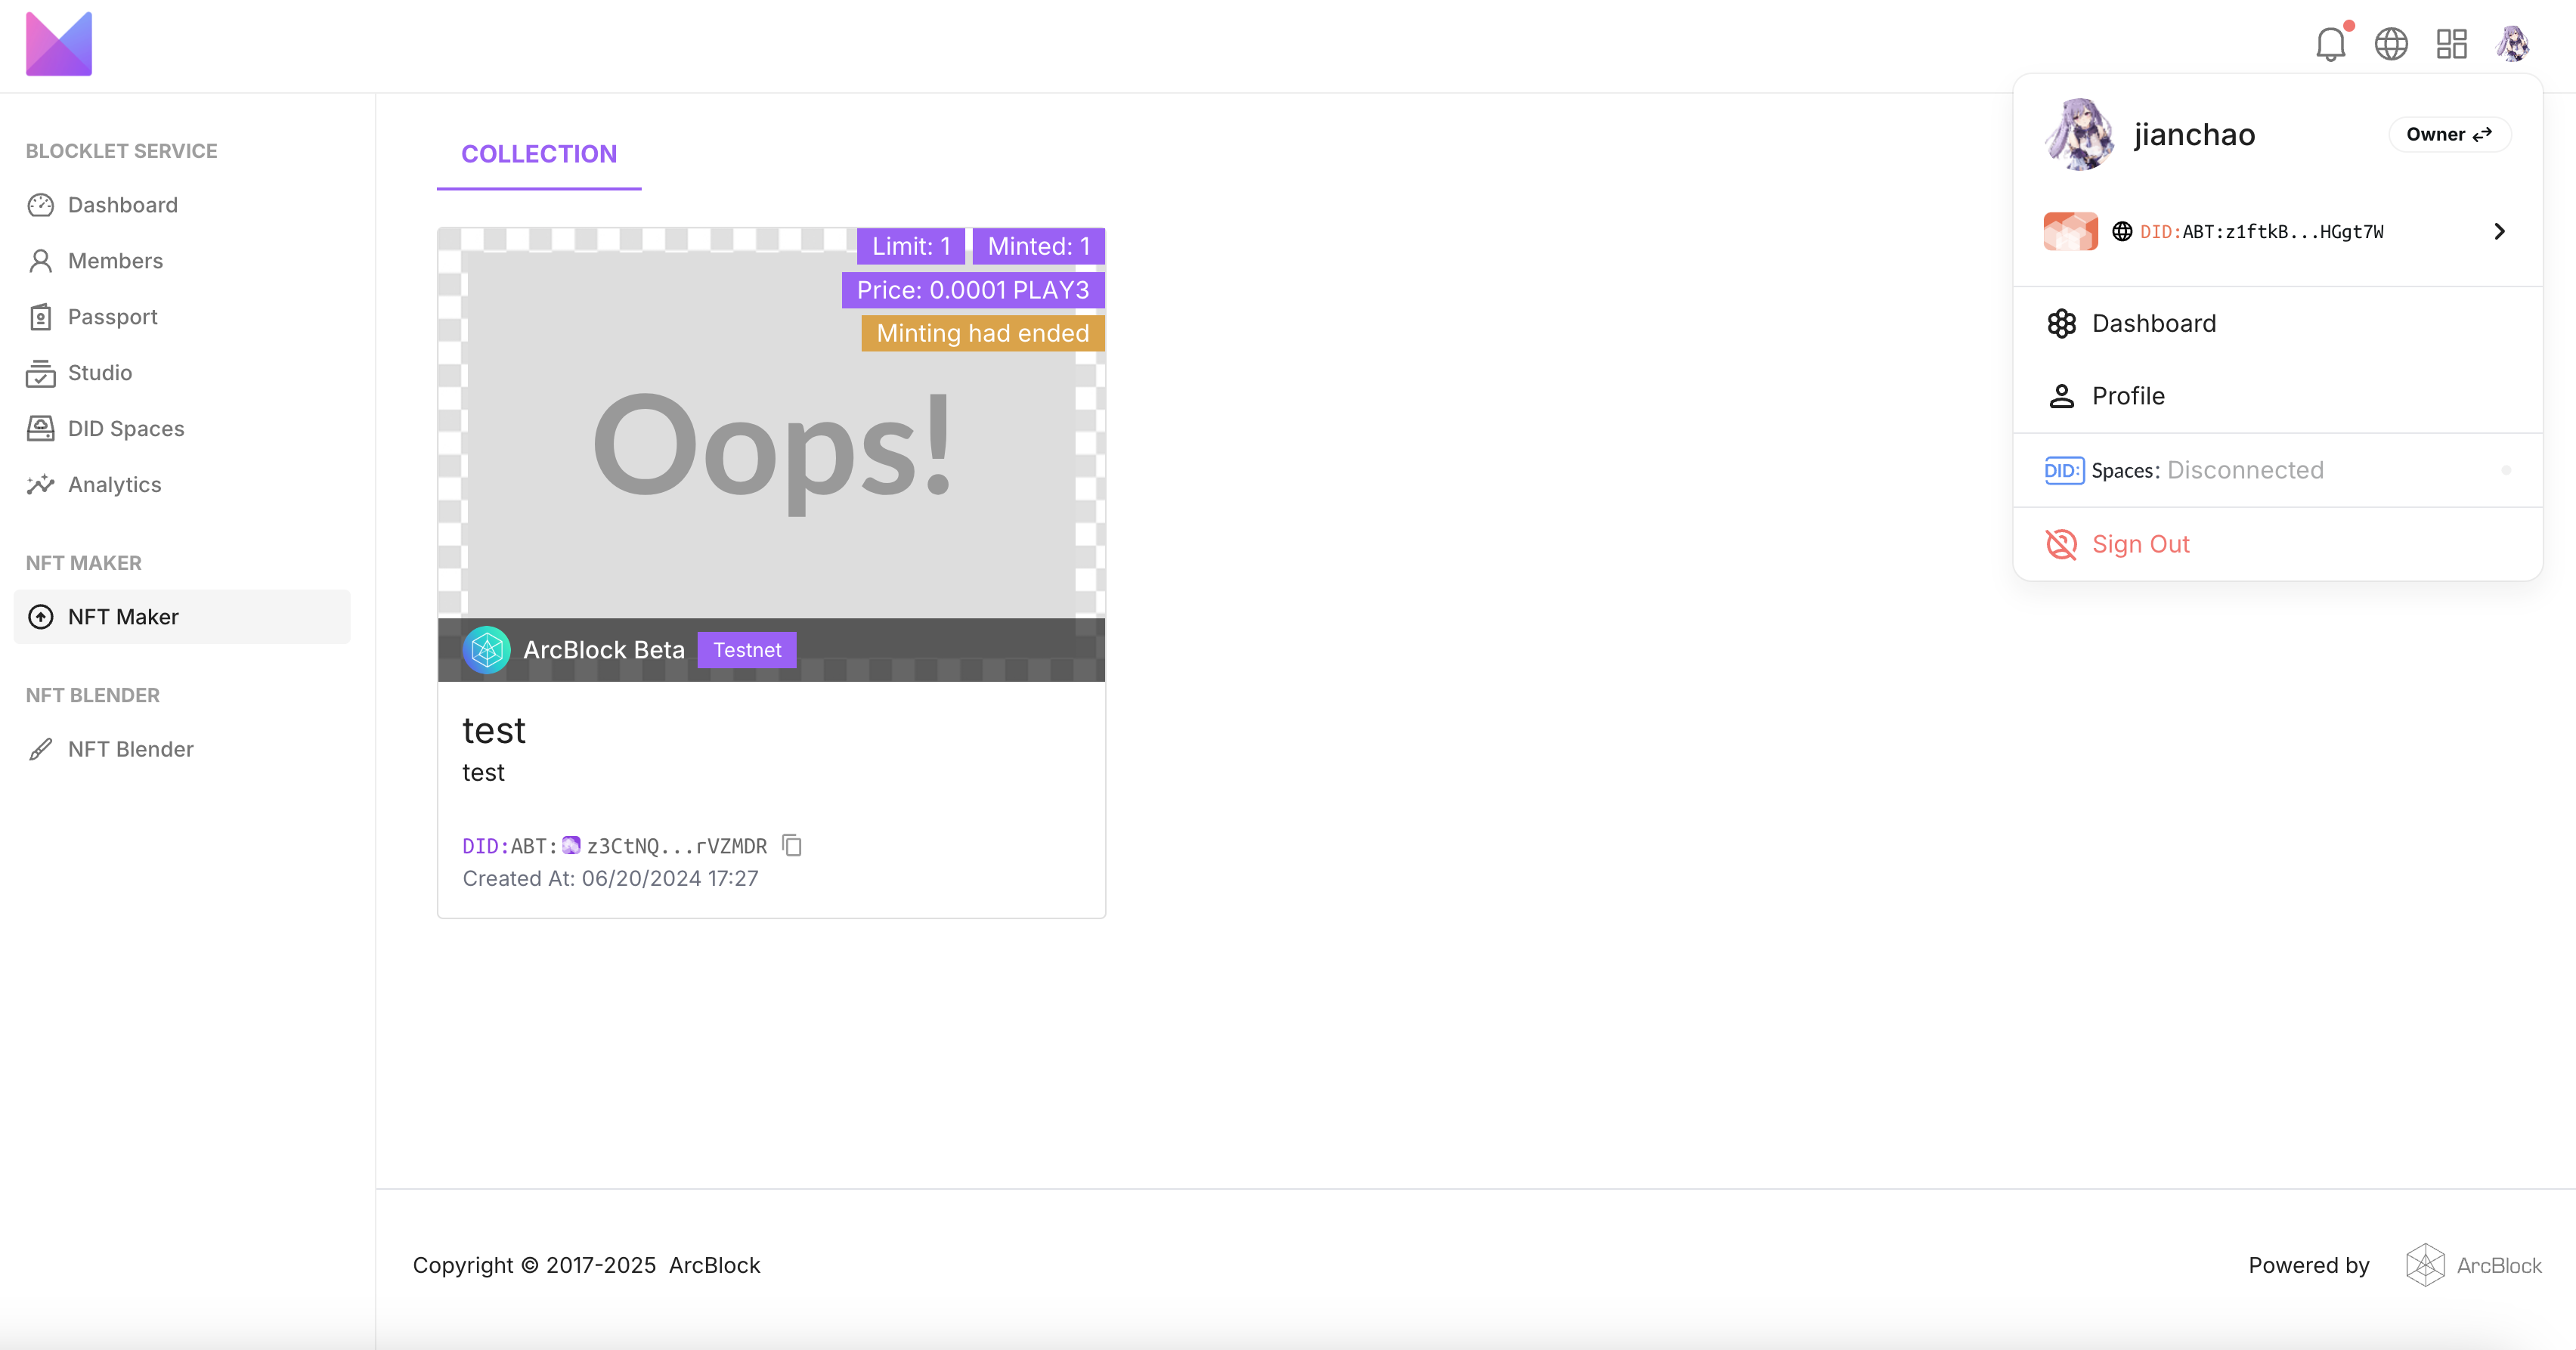This screenshot has height=1350, width=2576.
Task: Expand the DID:ABT:z1ftkB account chevron
Action: coord(2499,232)
